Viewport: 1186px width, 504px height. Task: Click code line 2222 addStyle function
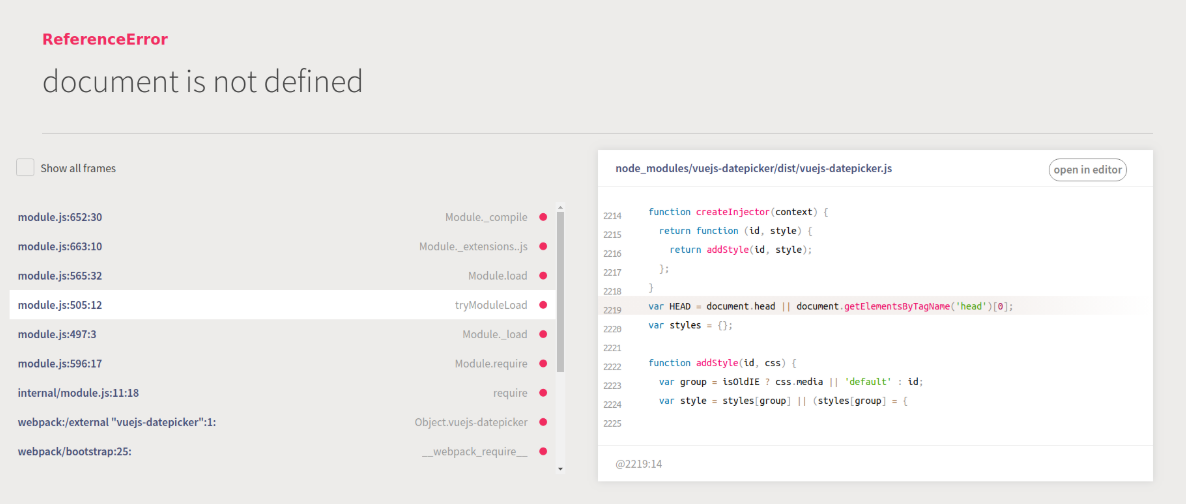point(722,362)
